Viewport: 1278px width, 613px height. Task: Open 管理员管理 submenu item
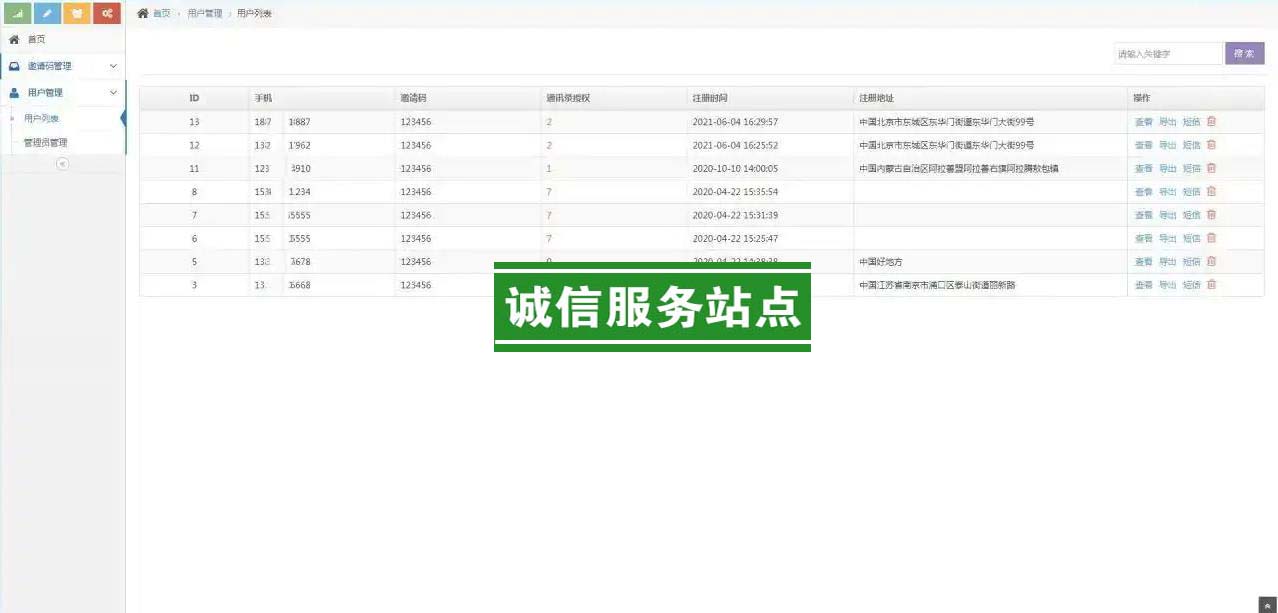[x=46, y=143]
